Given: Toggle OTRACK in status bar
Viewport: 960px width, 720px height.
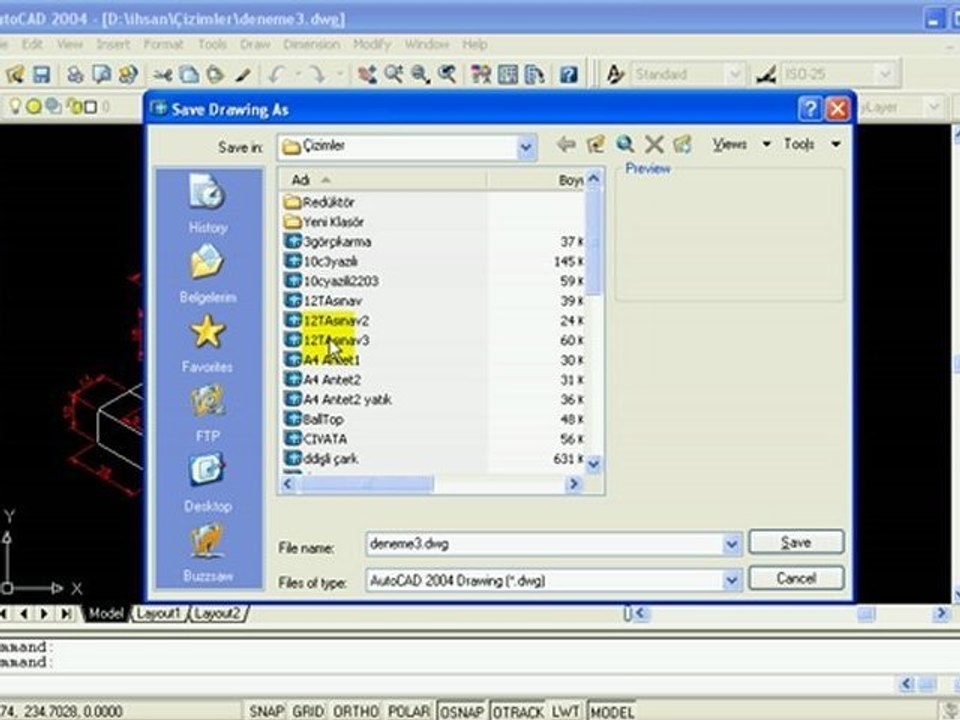Looking at the screenshot, I should (x=518, y=711).
